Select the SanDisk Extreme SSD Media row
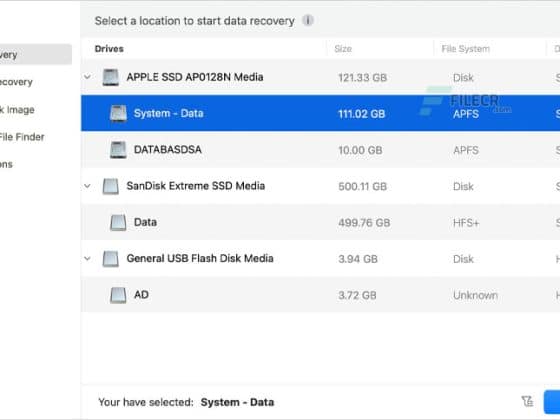560x420 pixels. point(320,186)
